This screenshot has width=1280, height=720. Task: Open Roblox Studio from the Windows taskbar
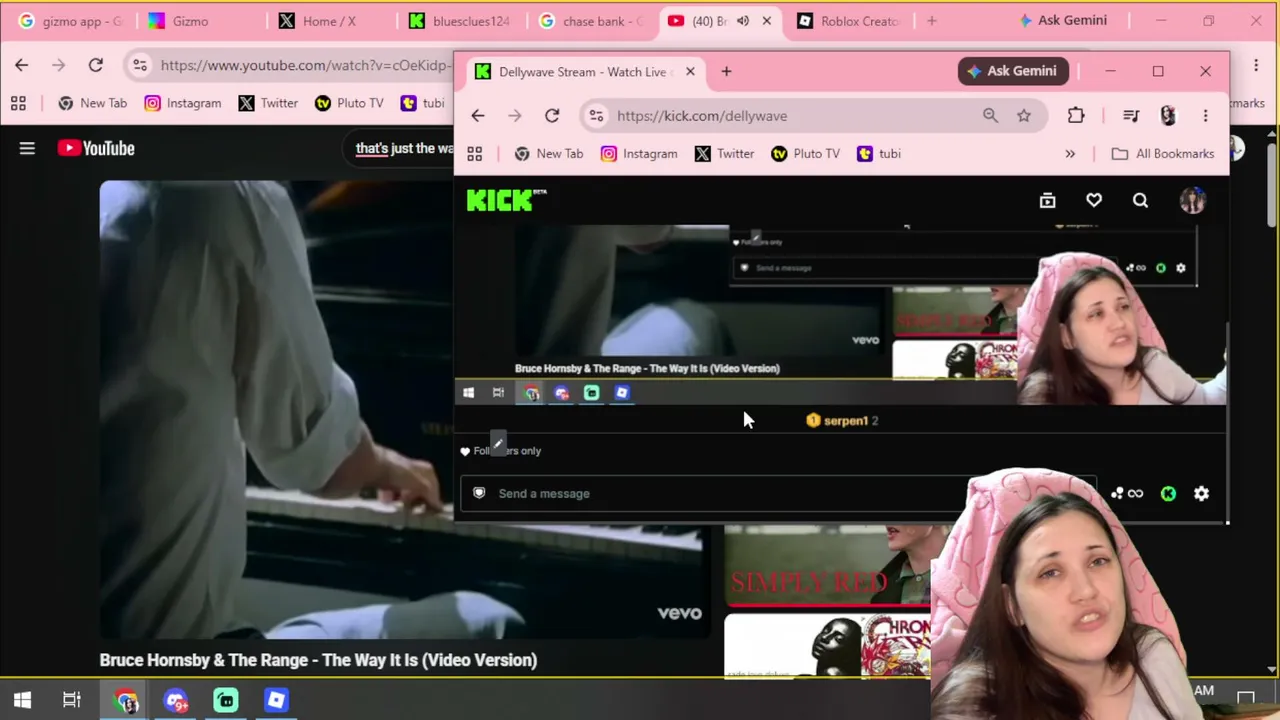[276, 700]
